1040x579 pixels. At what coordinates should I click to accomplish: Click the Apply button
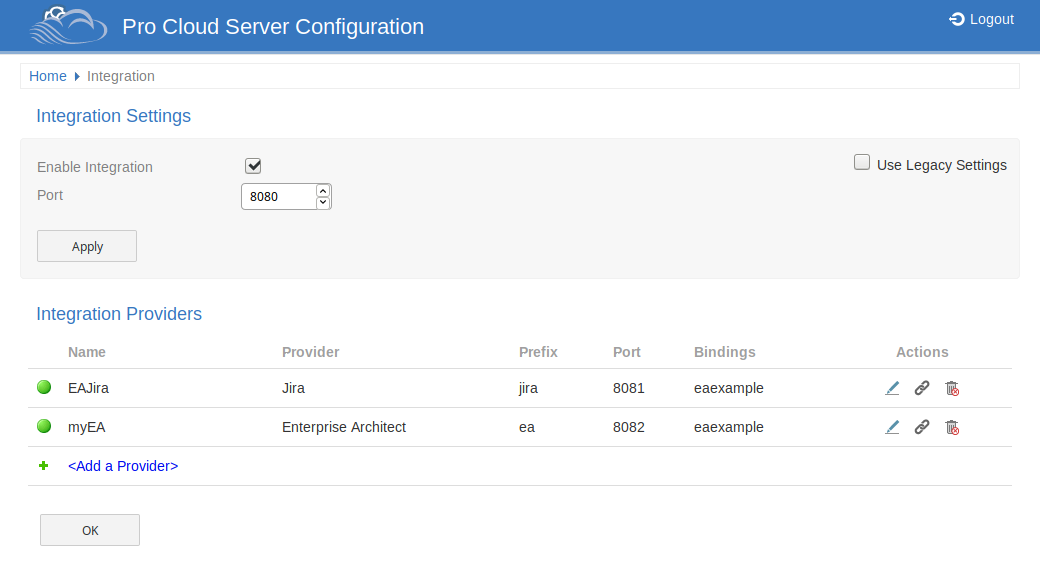click(x=87, y=246)
